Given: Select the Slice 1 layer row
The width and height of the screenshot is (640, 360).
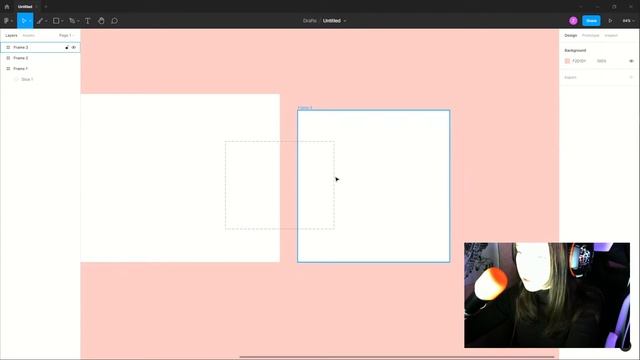Looking at the screenshot, I should [40, 79].
